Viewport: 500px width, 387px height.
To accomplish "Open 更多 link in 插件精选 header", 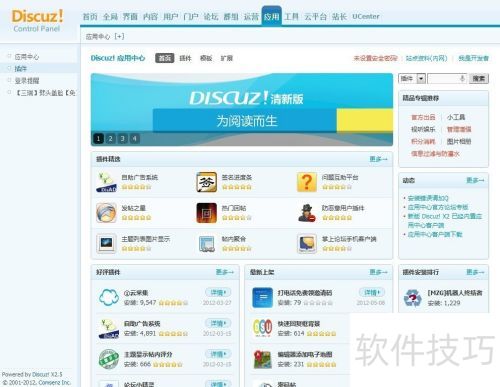I will pos(378,159).
